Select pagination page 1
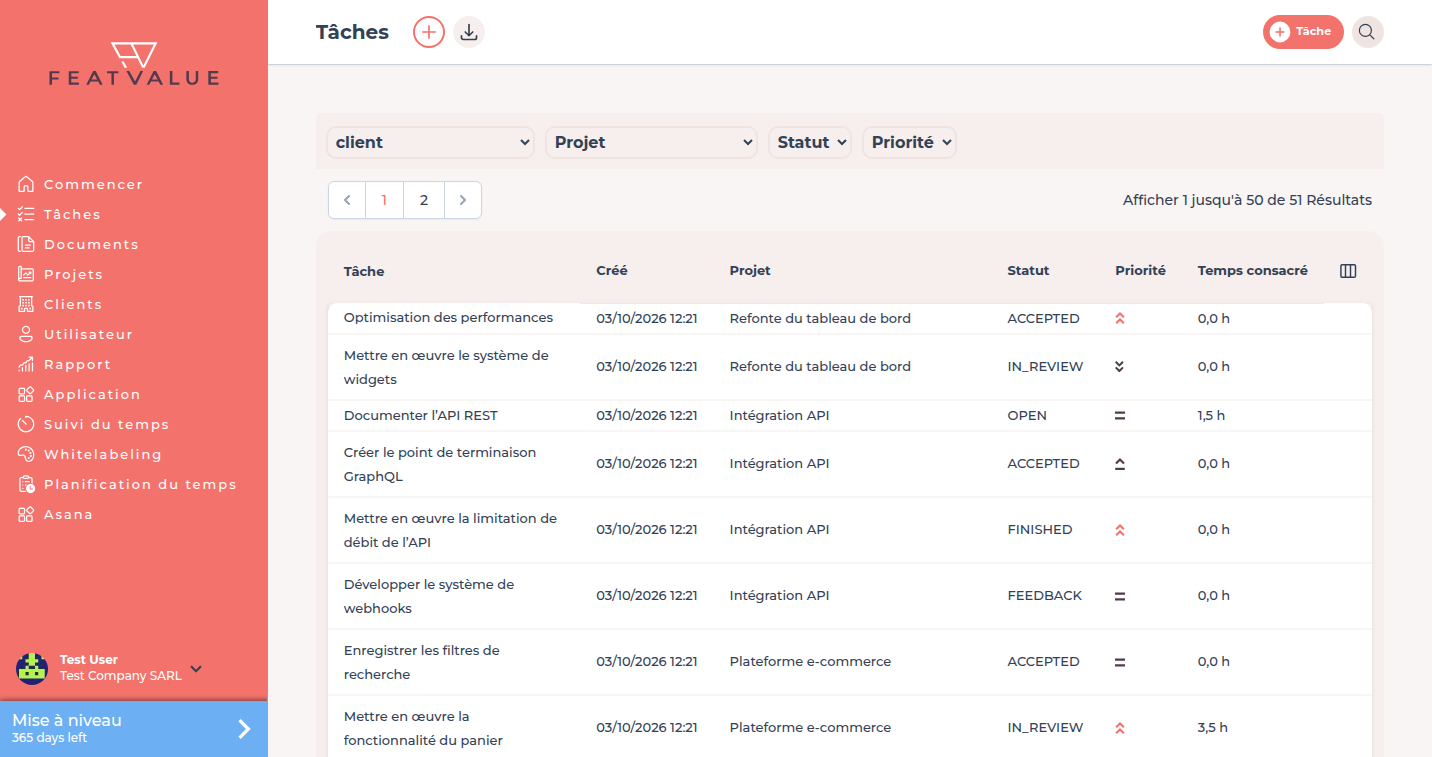Image resolution: width=1432 pixels, height=757 pixels. (384, 200)
